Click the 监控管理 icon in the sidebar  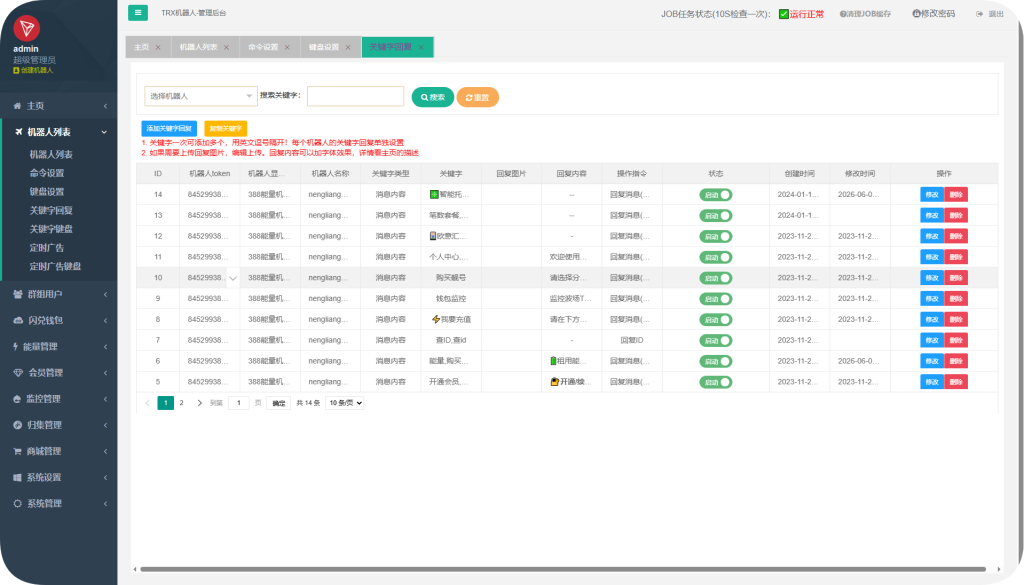(x=18, y=399)
